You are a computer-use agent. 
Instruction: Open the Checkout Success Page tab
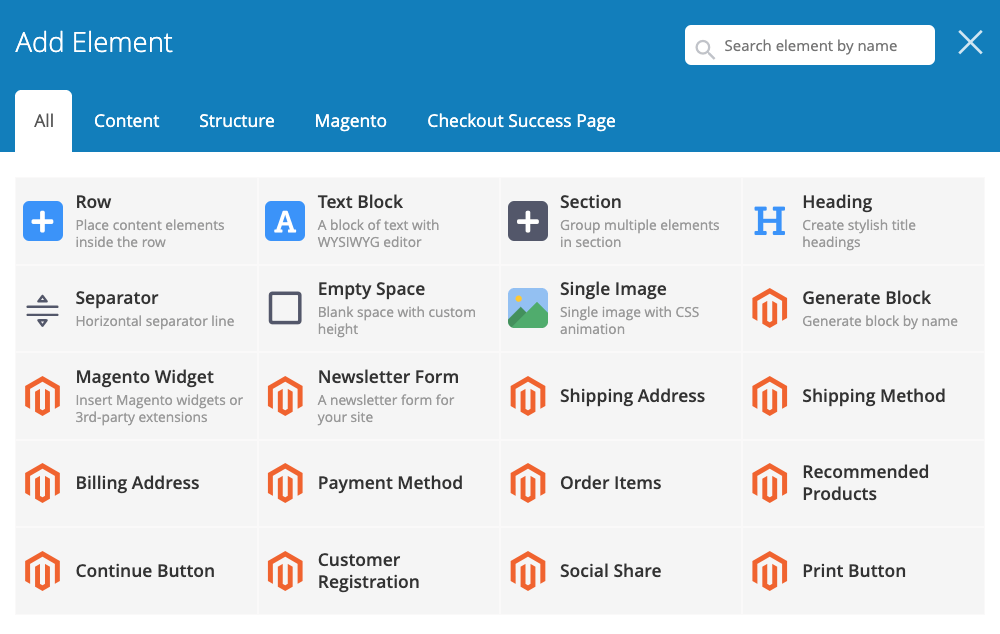(x=521, y=121)
